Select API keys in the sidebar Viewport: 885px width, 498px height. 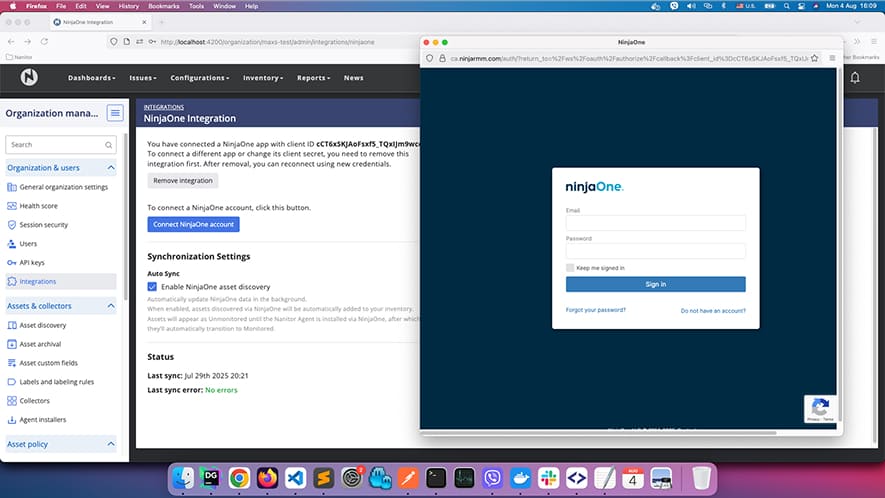(x=32, y=262)
